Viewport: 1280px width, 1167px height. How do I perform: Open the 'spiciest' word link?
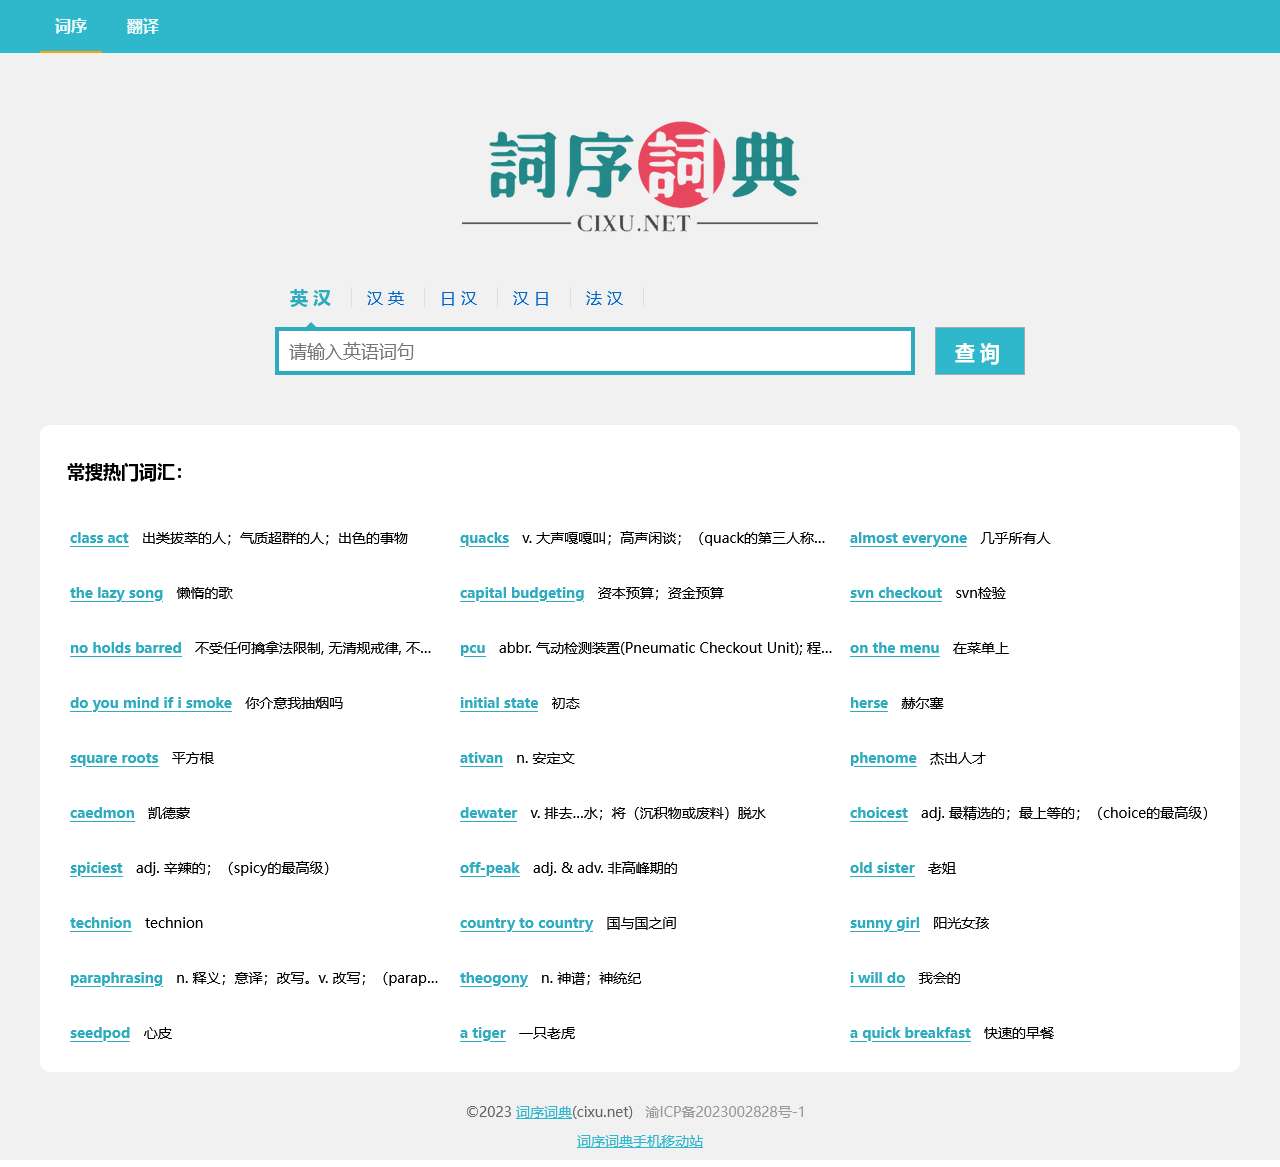point(96,868)
